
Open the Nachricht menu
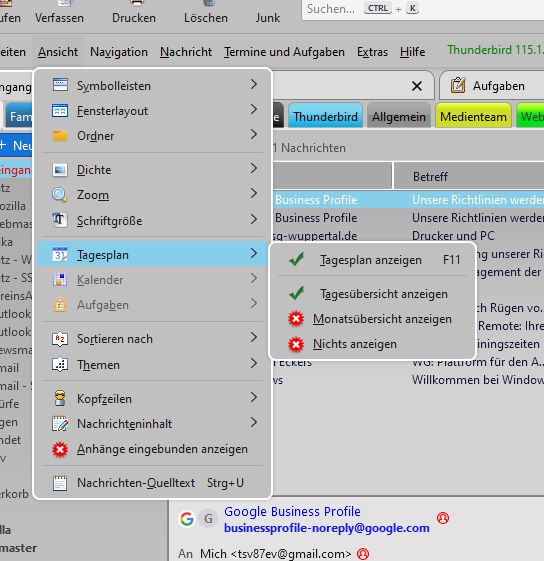(x=186, y=52)
